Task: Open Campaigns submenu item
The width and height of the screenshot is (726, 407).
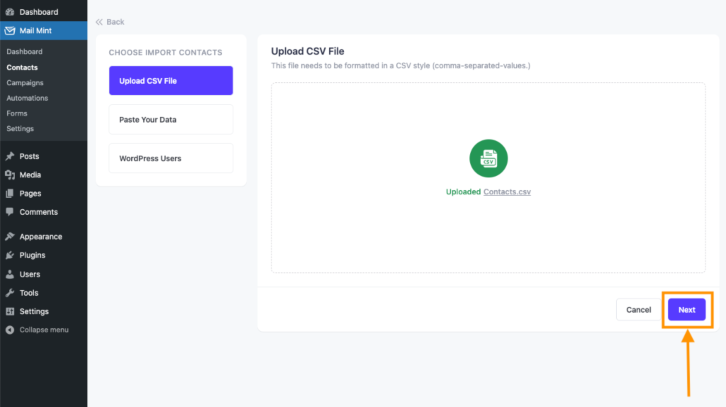Action: click(x=25, y=82)
